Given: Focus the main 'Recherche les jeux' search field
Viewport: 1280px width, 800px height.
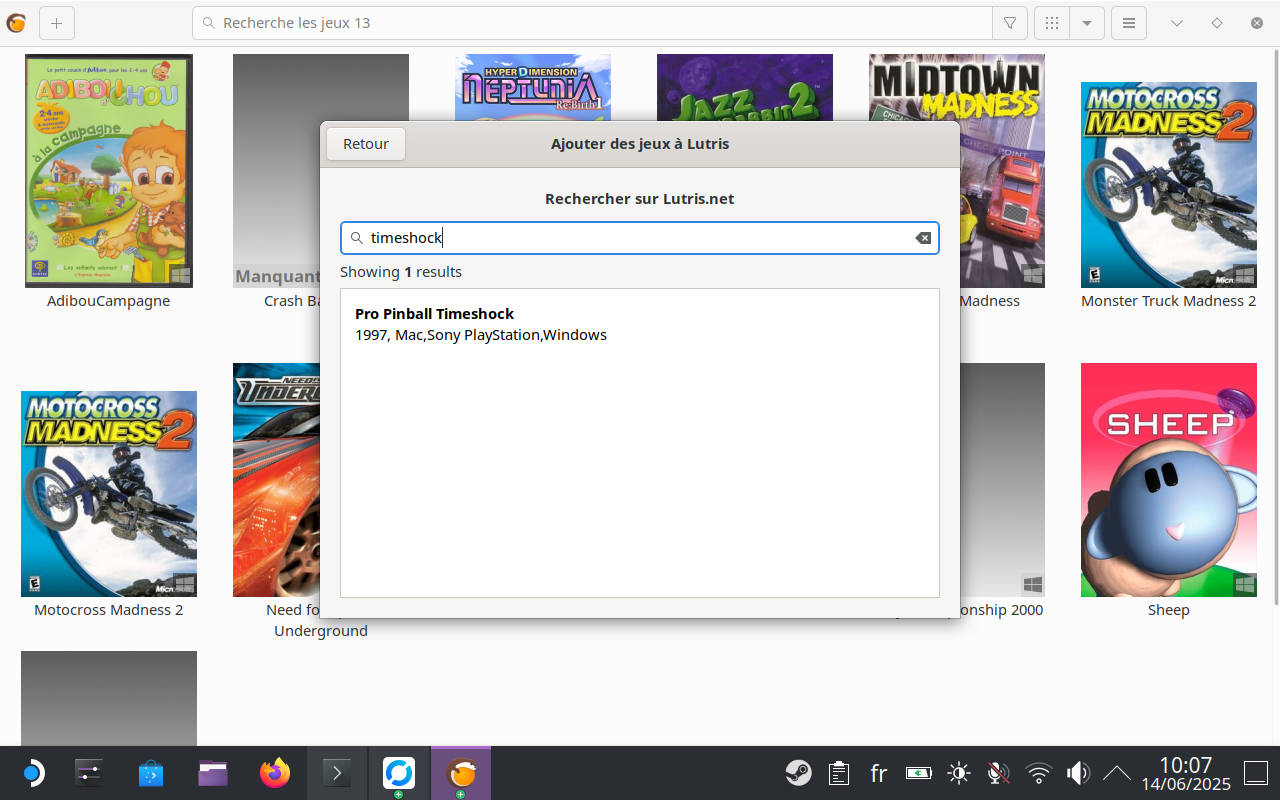Looking at the screenshot, I should 592,23.
